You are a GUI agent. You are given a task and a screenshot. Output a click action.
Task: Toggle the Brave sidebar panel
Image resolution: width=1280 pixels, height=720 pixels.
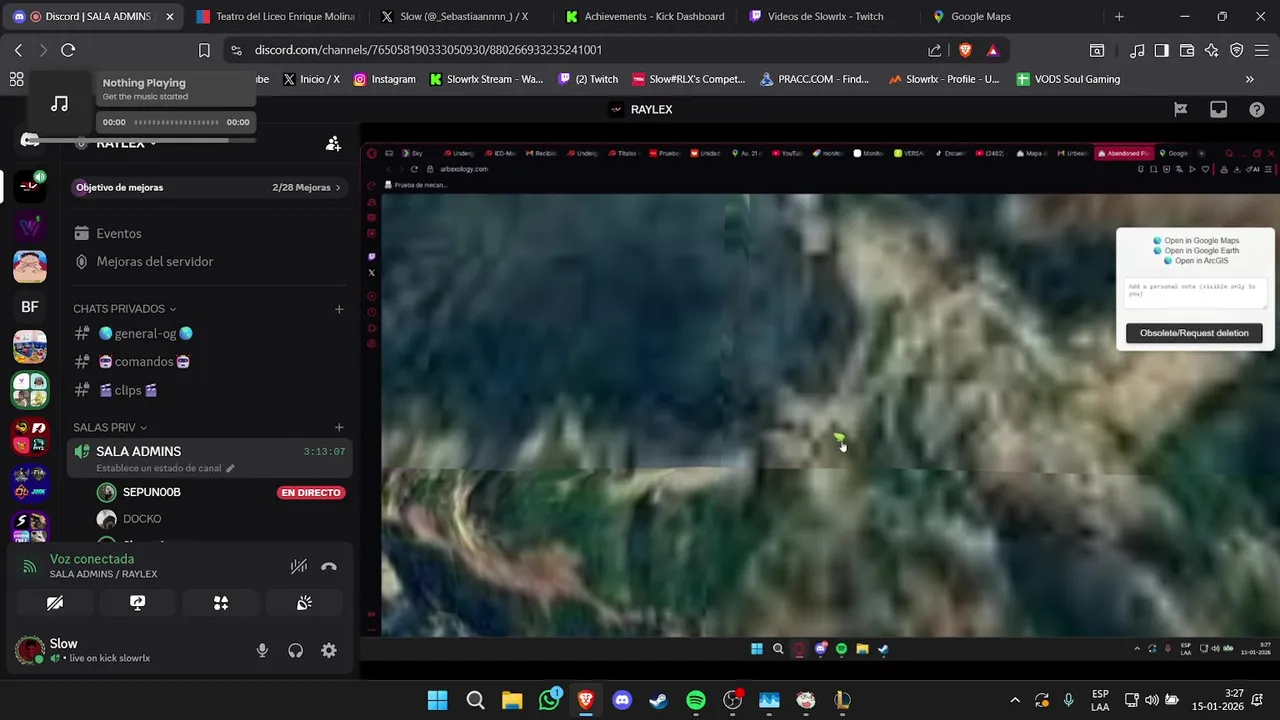click(x=1161, y=50)
